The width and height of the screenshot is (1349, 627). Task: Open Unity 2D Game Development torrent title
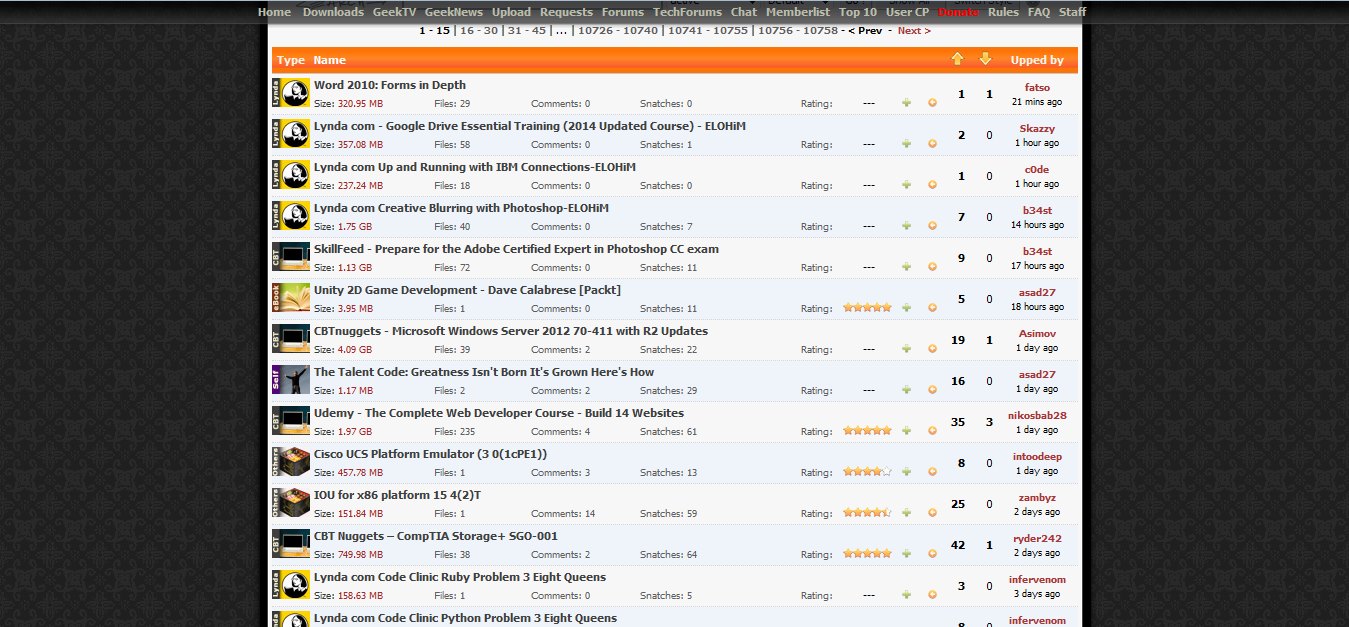[x=467, y=290]
